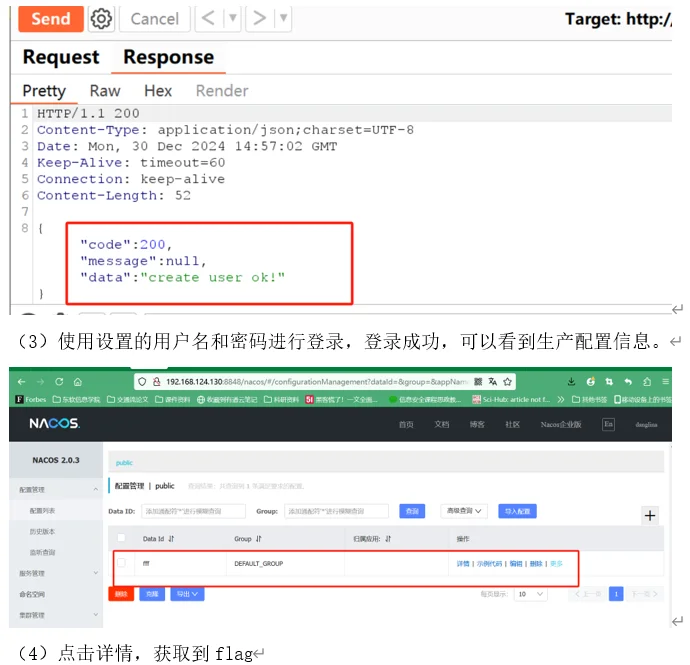Select the Pretty view tab
This screenshot has width=690, height=665.
click(x=44, y=91)
